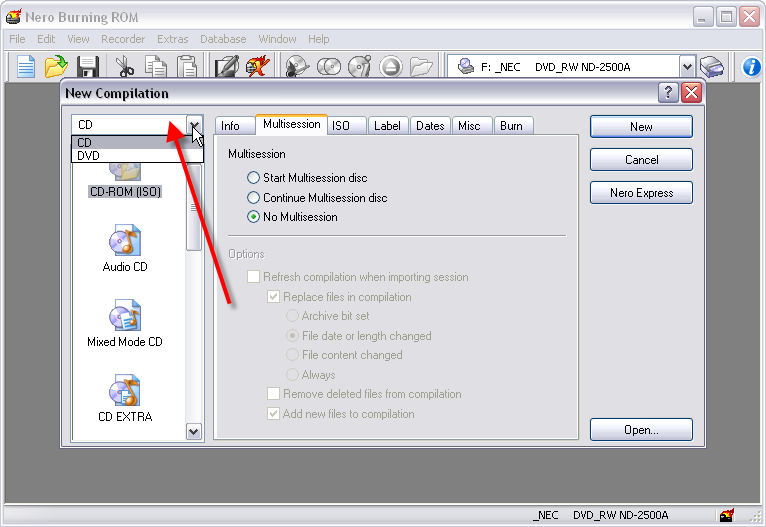This screenshot has width=766, height=527.
Task: Switch to the Info tab
Action: [x=235, y=126]
